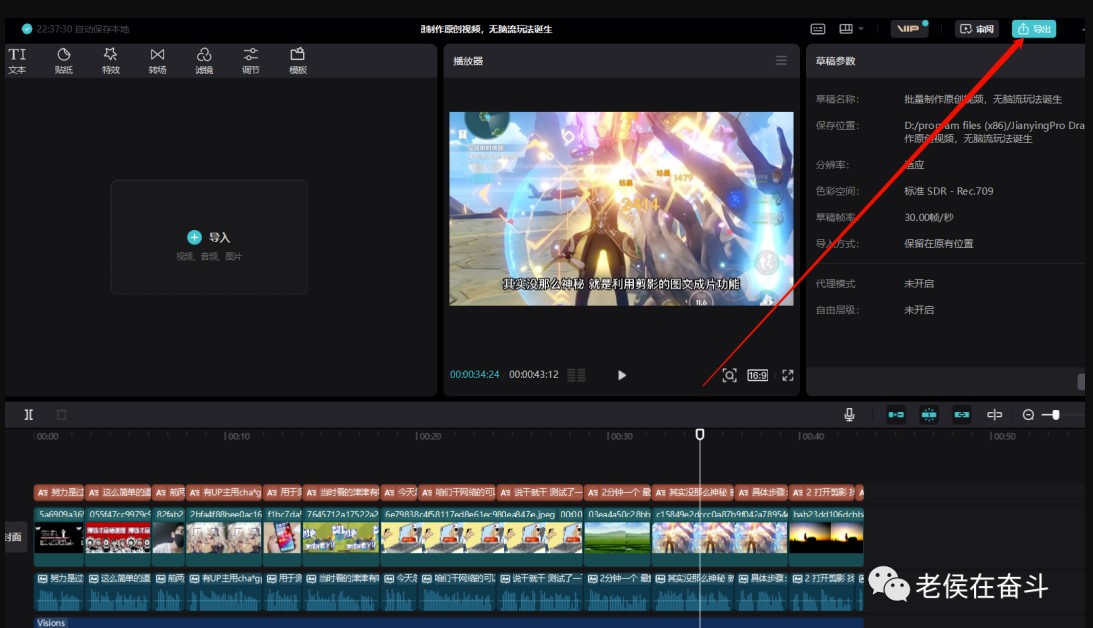The width and height of the screenshot is (1093, 628).
Task: Click the timeline zoom slider handle
Action: click(1054, 414)
